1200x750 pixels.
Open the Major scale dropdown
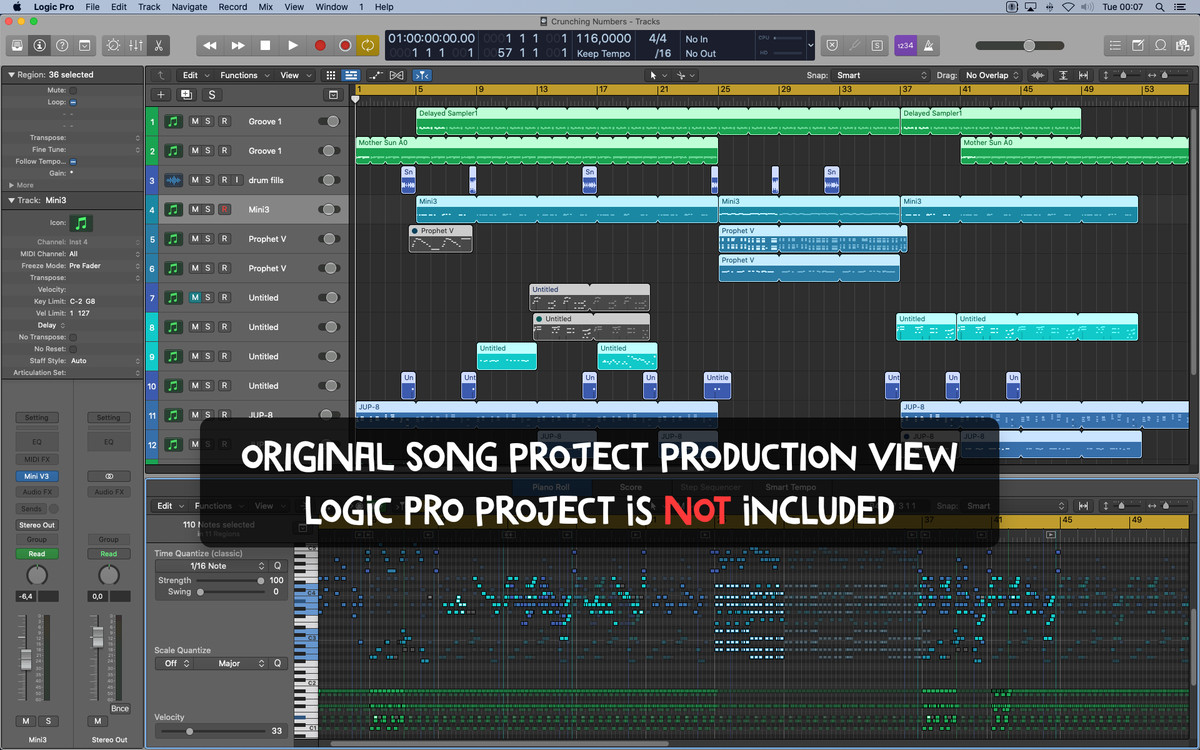[239, 663]
